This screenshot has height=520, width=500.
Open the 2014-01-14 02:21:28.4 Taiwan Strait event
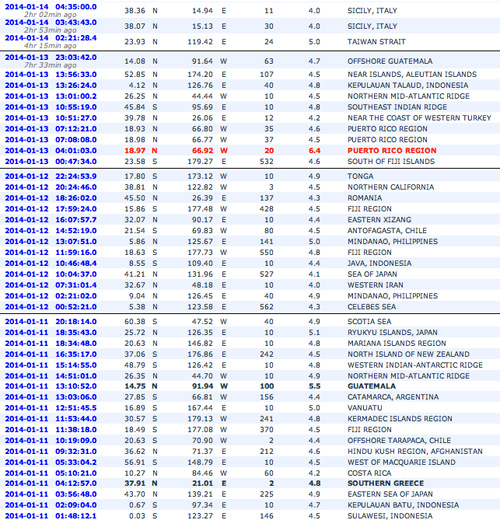pyautogui.click(x=51, y=38)
